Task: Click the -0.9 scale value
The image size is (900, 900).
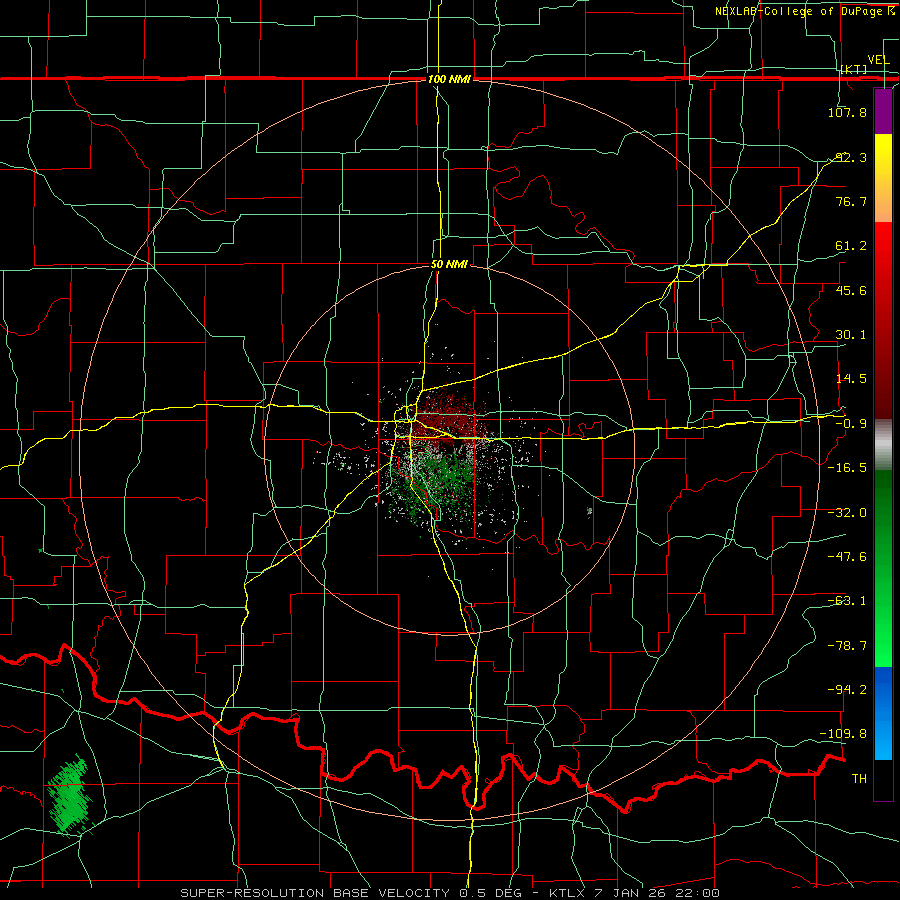Action: [x=851, y=424]
